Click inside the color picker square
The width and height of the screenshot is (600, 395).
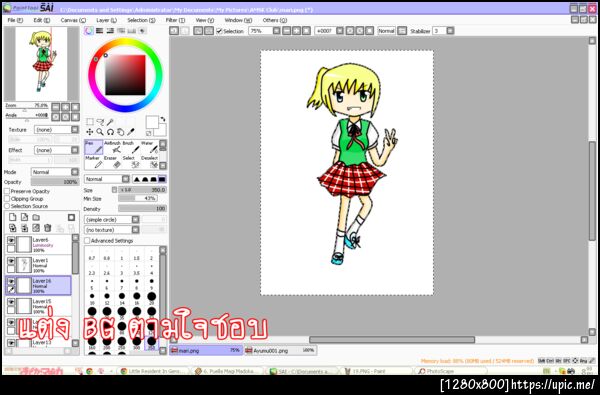tap(125, 75)
